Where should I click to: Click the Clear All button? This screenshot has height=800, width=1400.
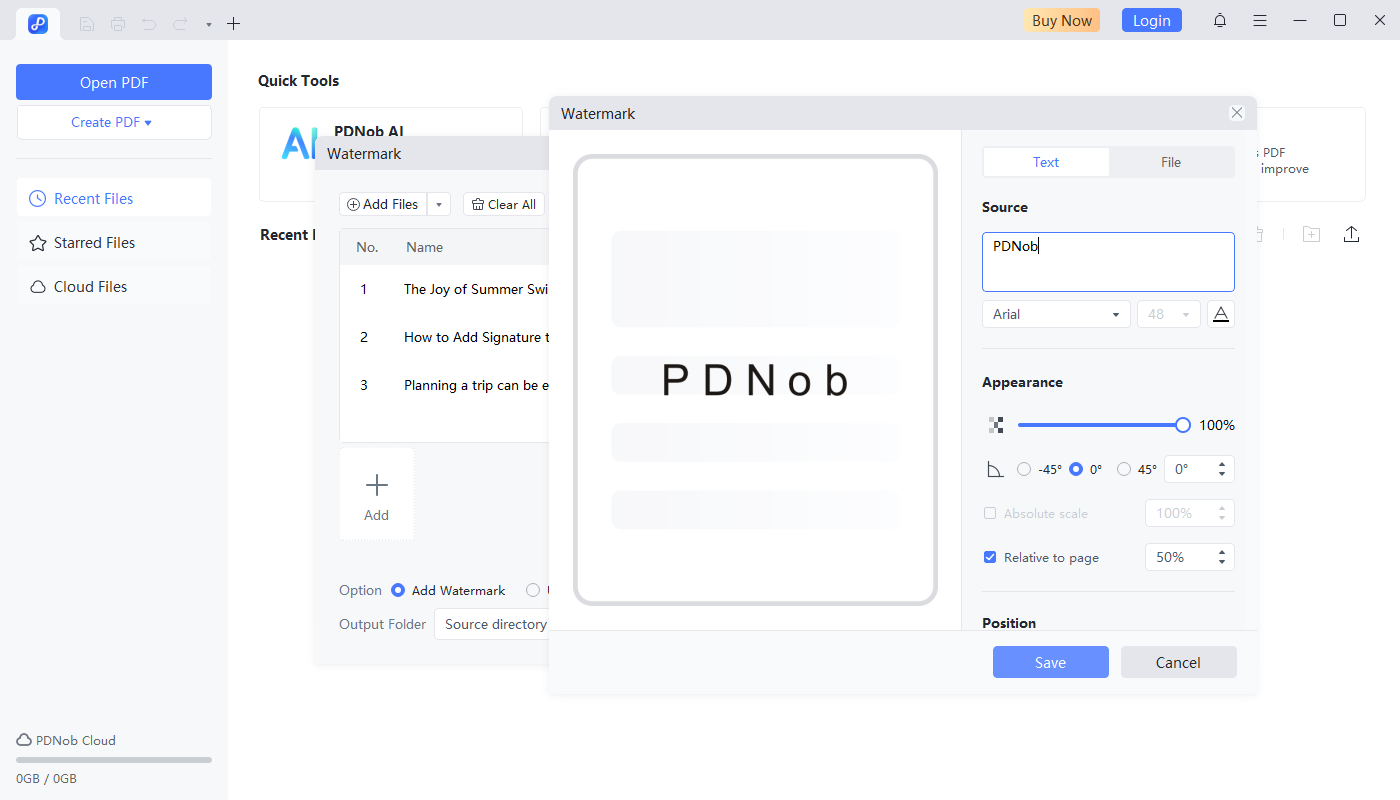pos(504,205)
